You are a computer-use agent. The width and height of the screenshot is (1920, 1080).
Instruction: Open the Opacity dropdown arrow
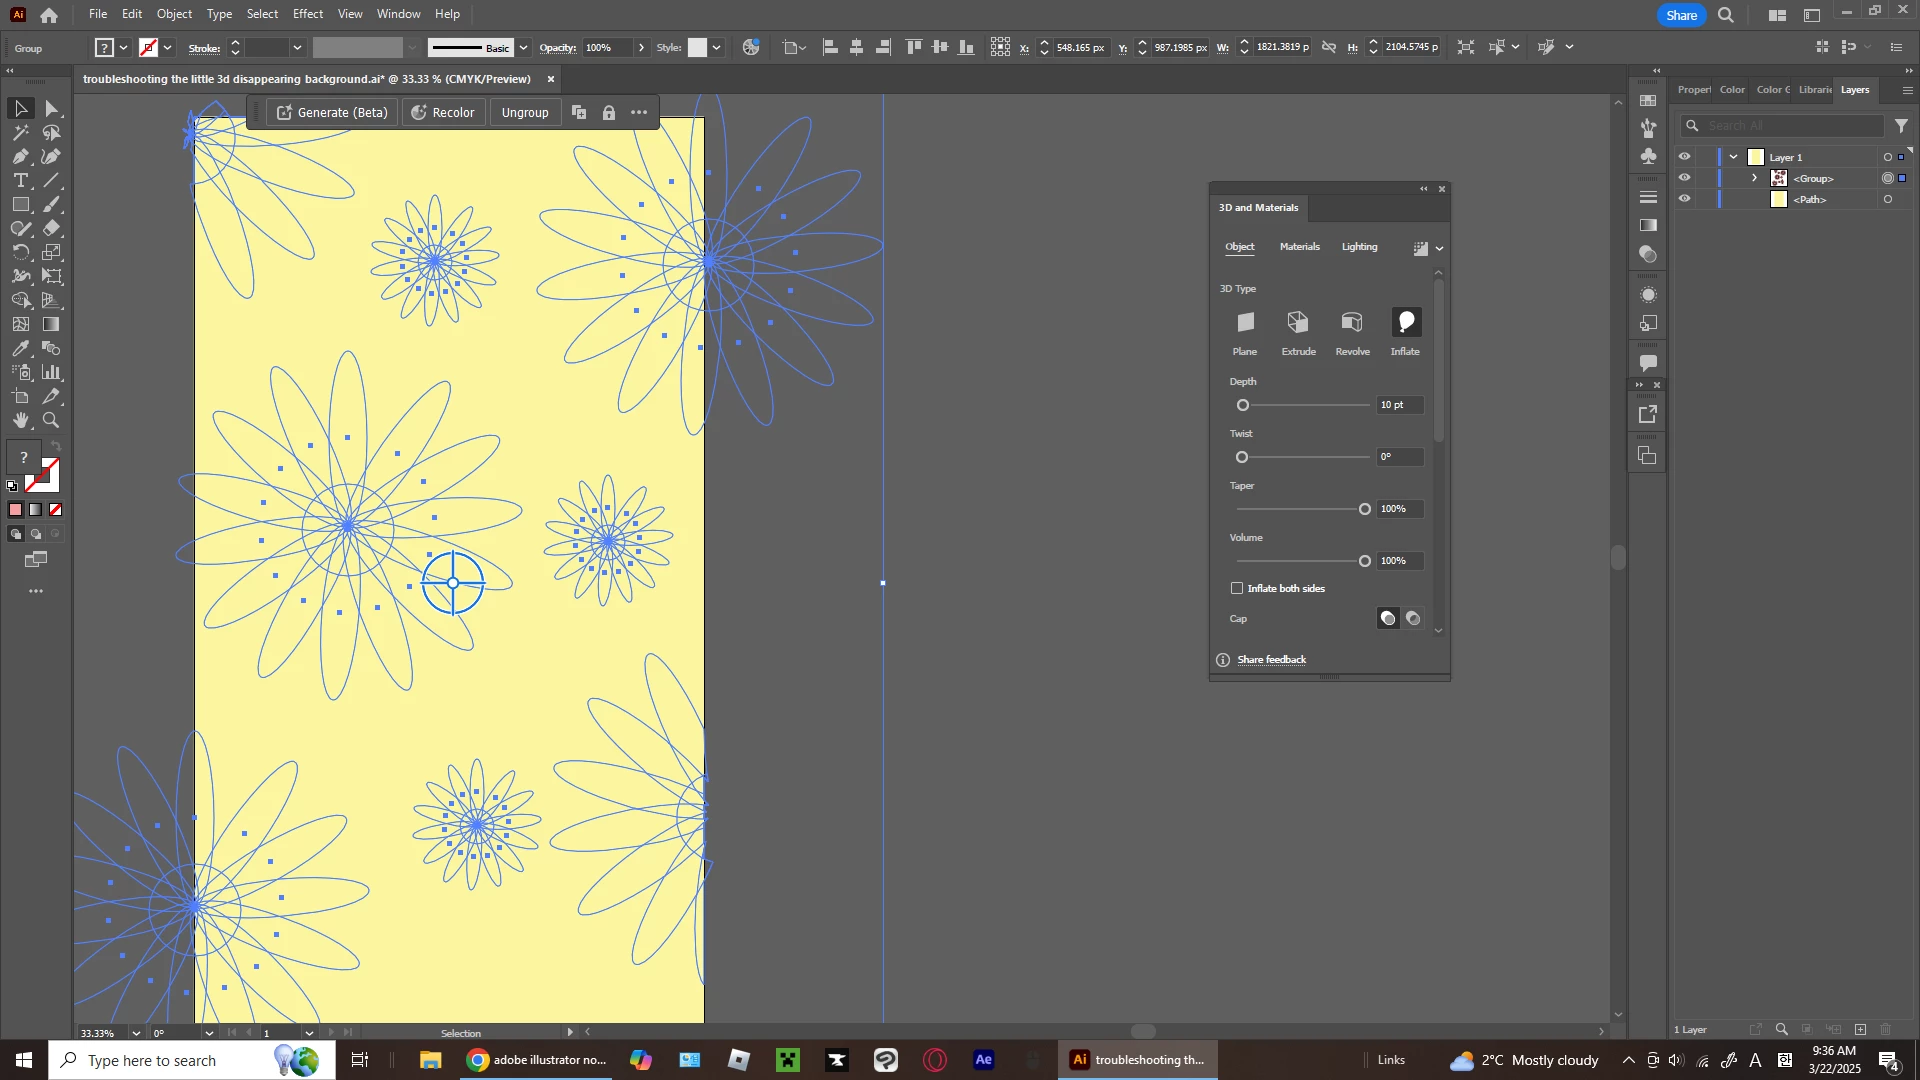(x=641, y=48)
